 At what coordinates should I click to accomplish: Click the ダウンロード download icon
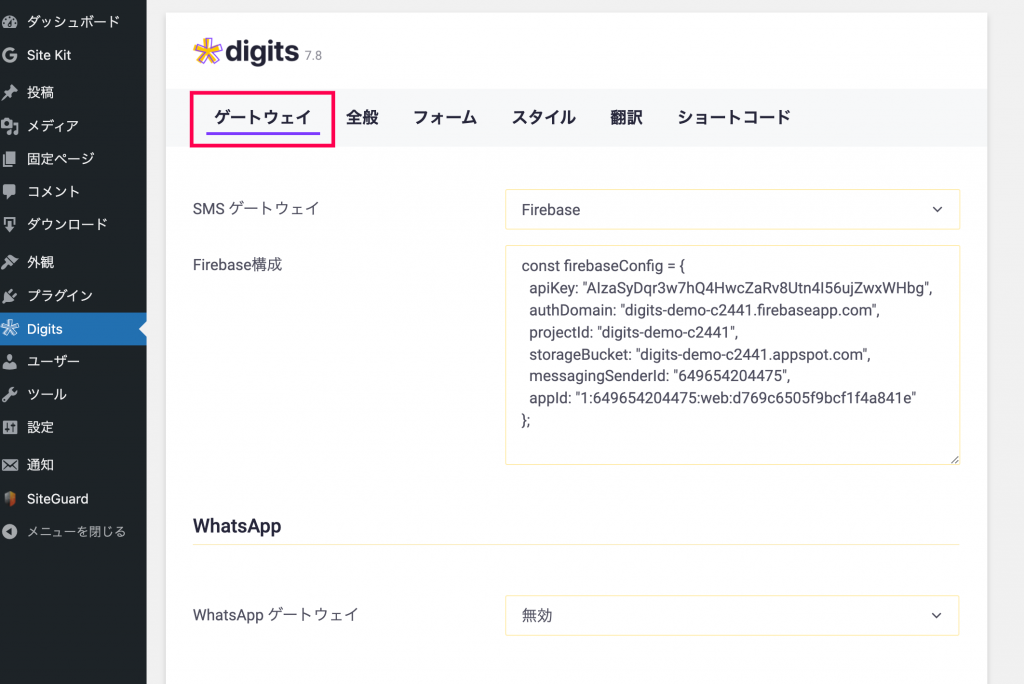coord(10,224)
